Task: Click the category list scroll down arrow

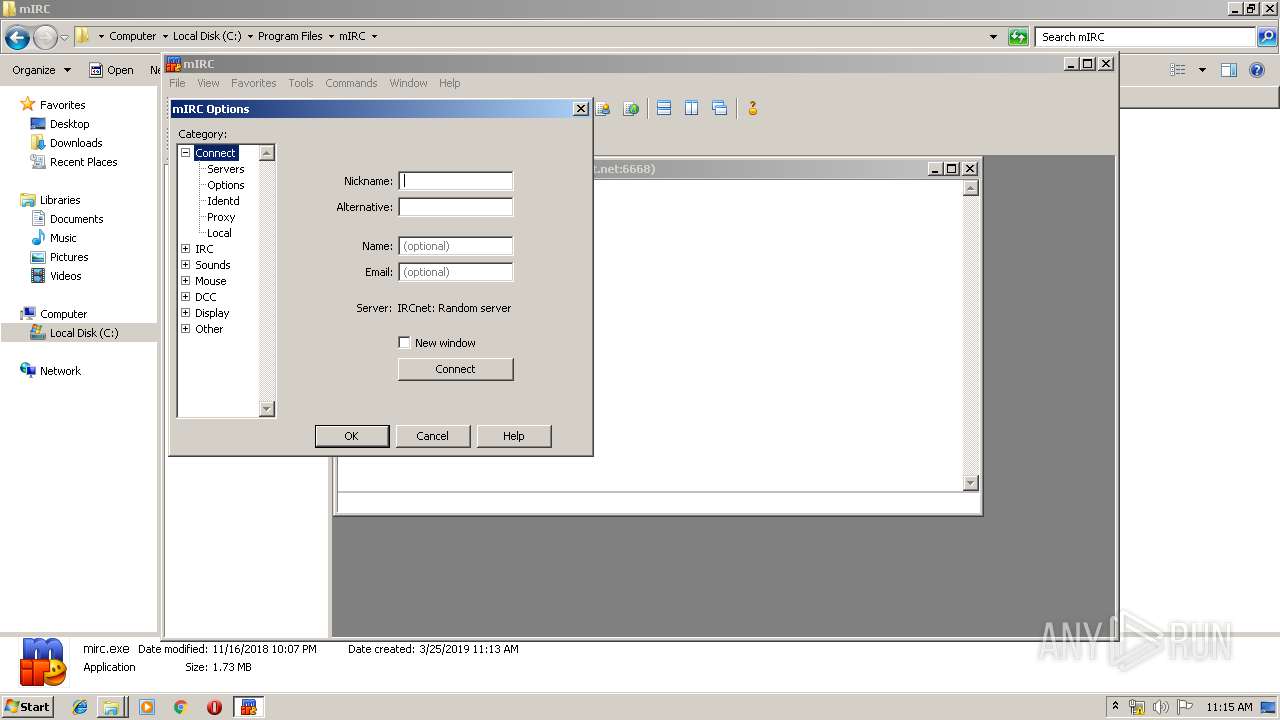Action: click(266, 409)
